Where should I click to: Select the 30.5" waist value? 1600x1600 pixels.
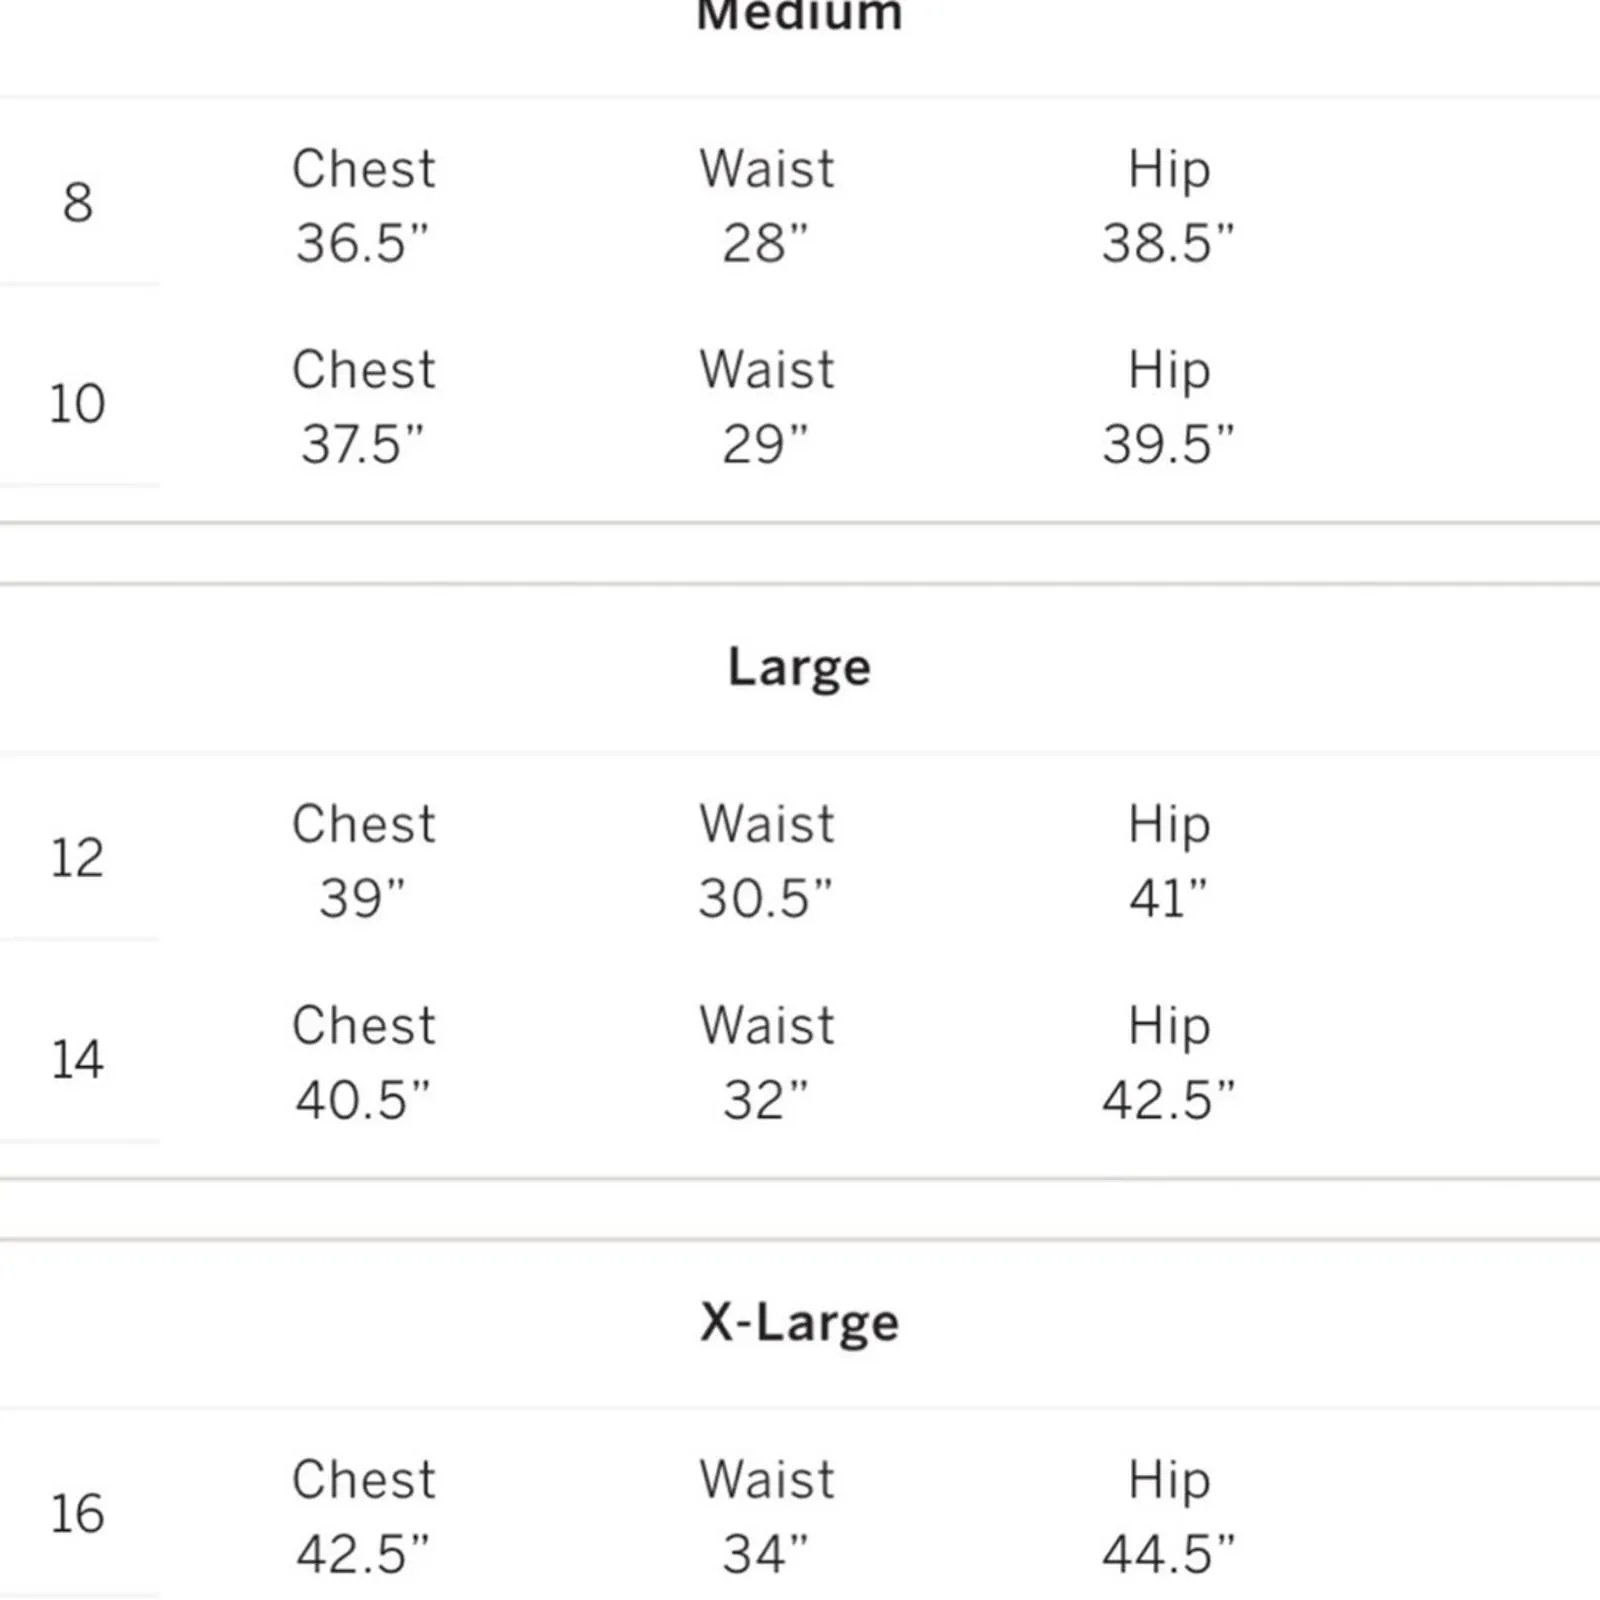pos(765,898)
